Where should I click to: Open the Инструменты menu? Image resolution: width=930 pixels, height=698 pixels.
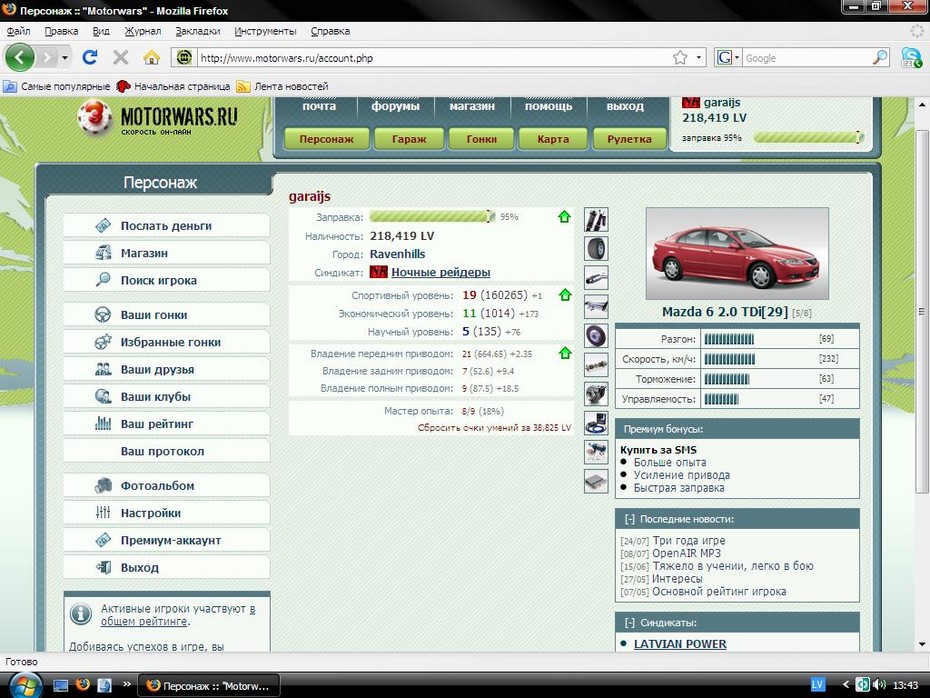265,31
